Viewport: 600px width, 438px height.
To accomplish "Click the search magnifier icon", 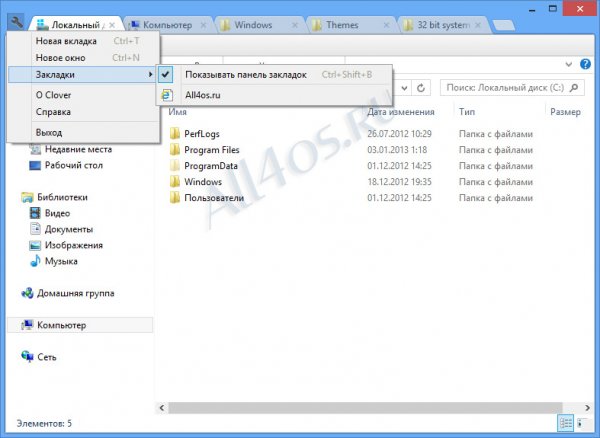I will coord(574,88).
